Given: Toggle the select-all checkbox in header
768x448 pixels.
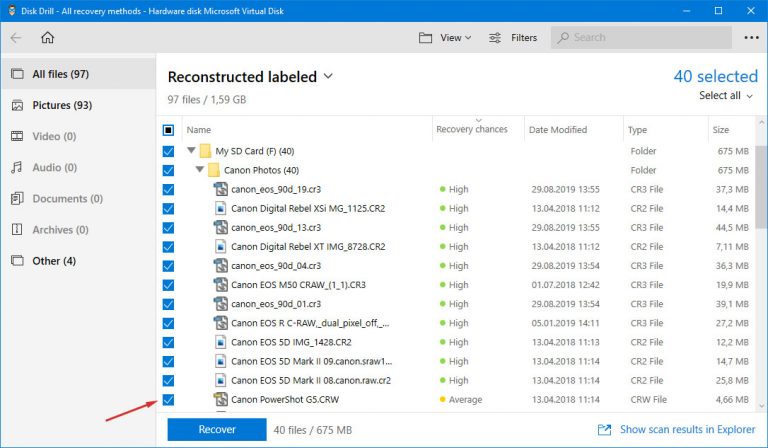Looking at the screenshot, I should [x=168, y=130].
